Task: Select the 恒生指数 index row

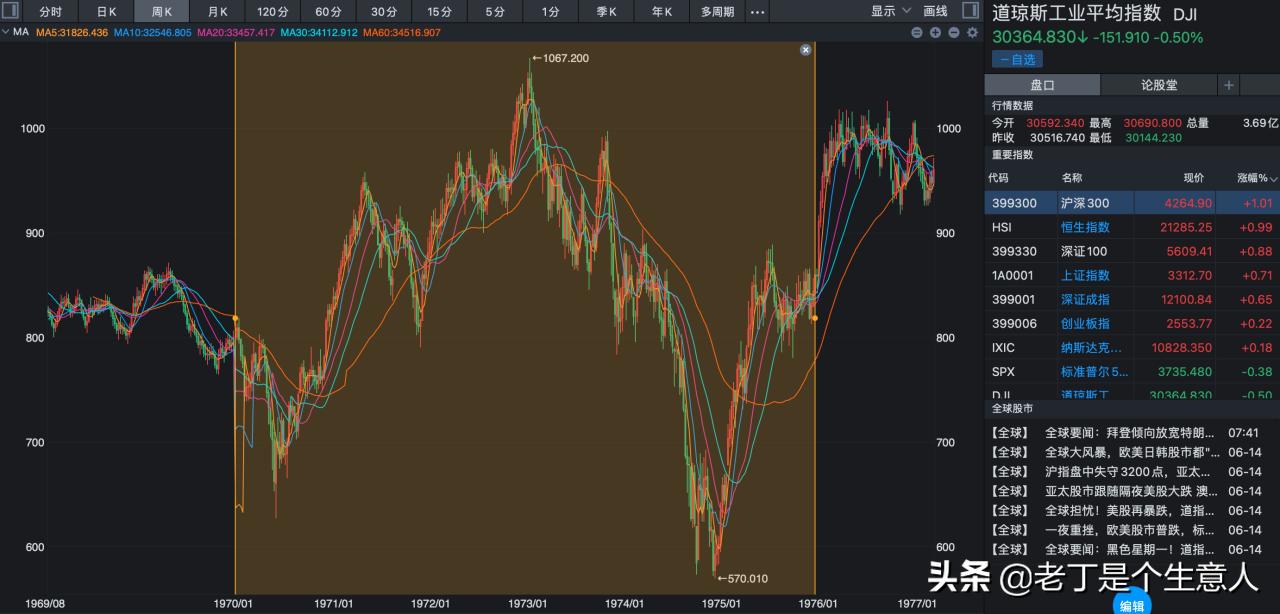Action: (x=1132, y=227)
